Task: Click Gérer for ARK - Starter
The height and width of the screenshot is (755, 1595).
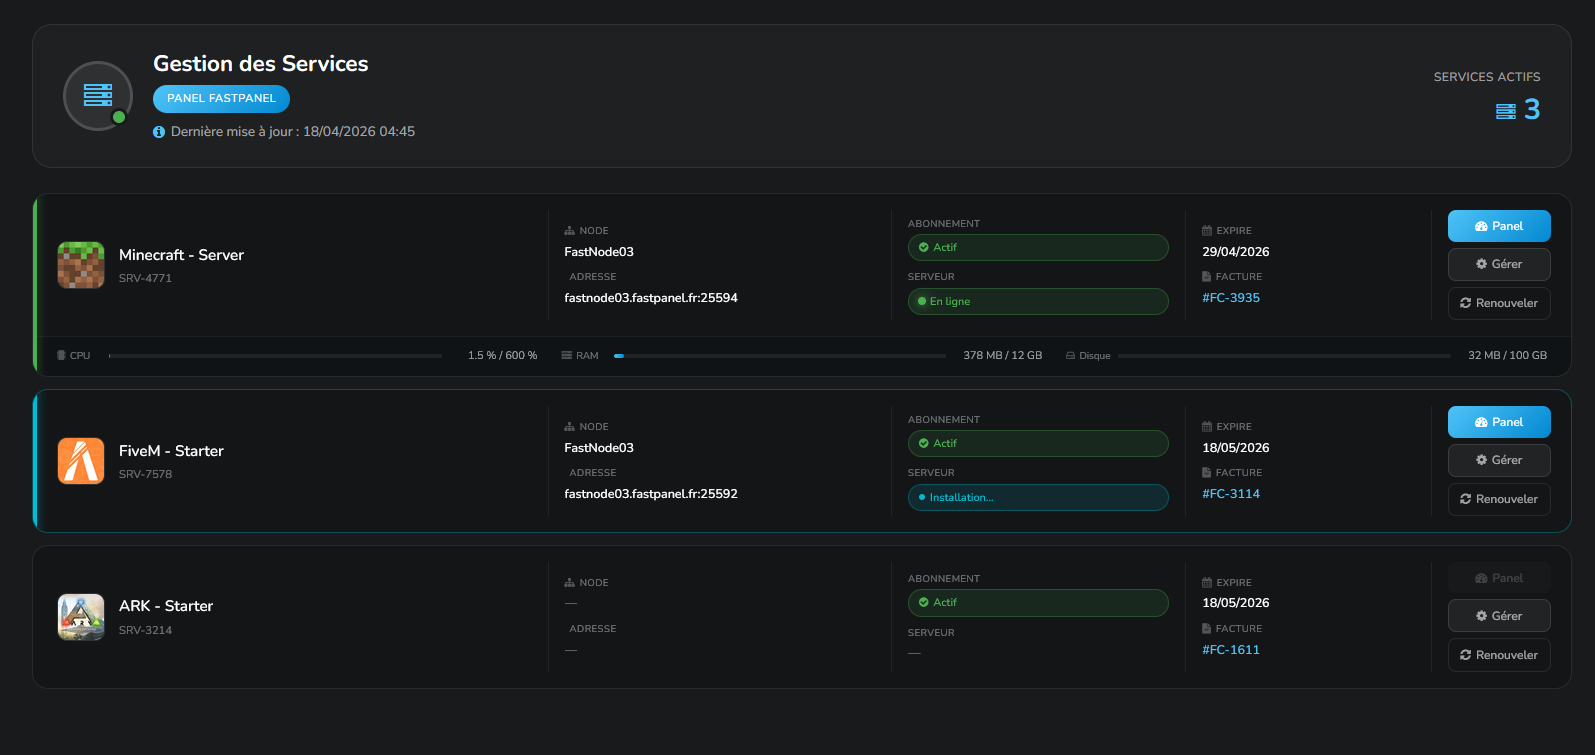Action: click(x=1499, y=616)
